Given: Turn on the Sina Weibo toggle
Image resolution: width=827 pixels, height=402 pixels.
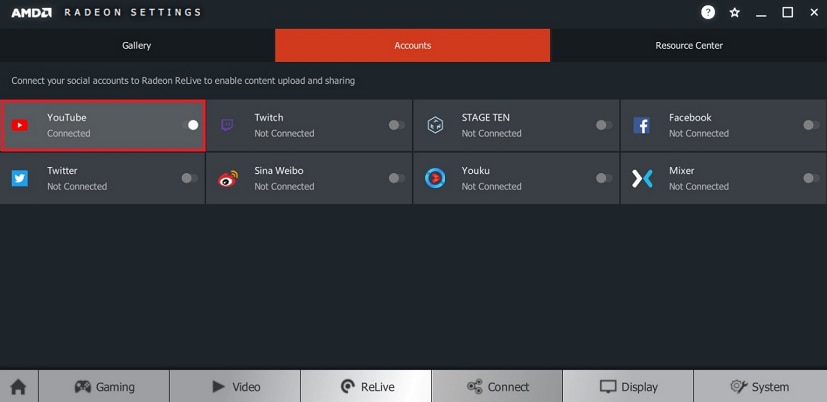Looking at the screenshot, I should click(x=397, y=178).
